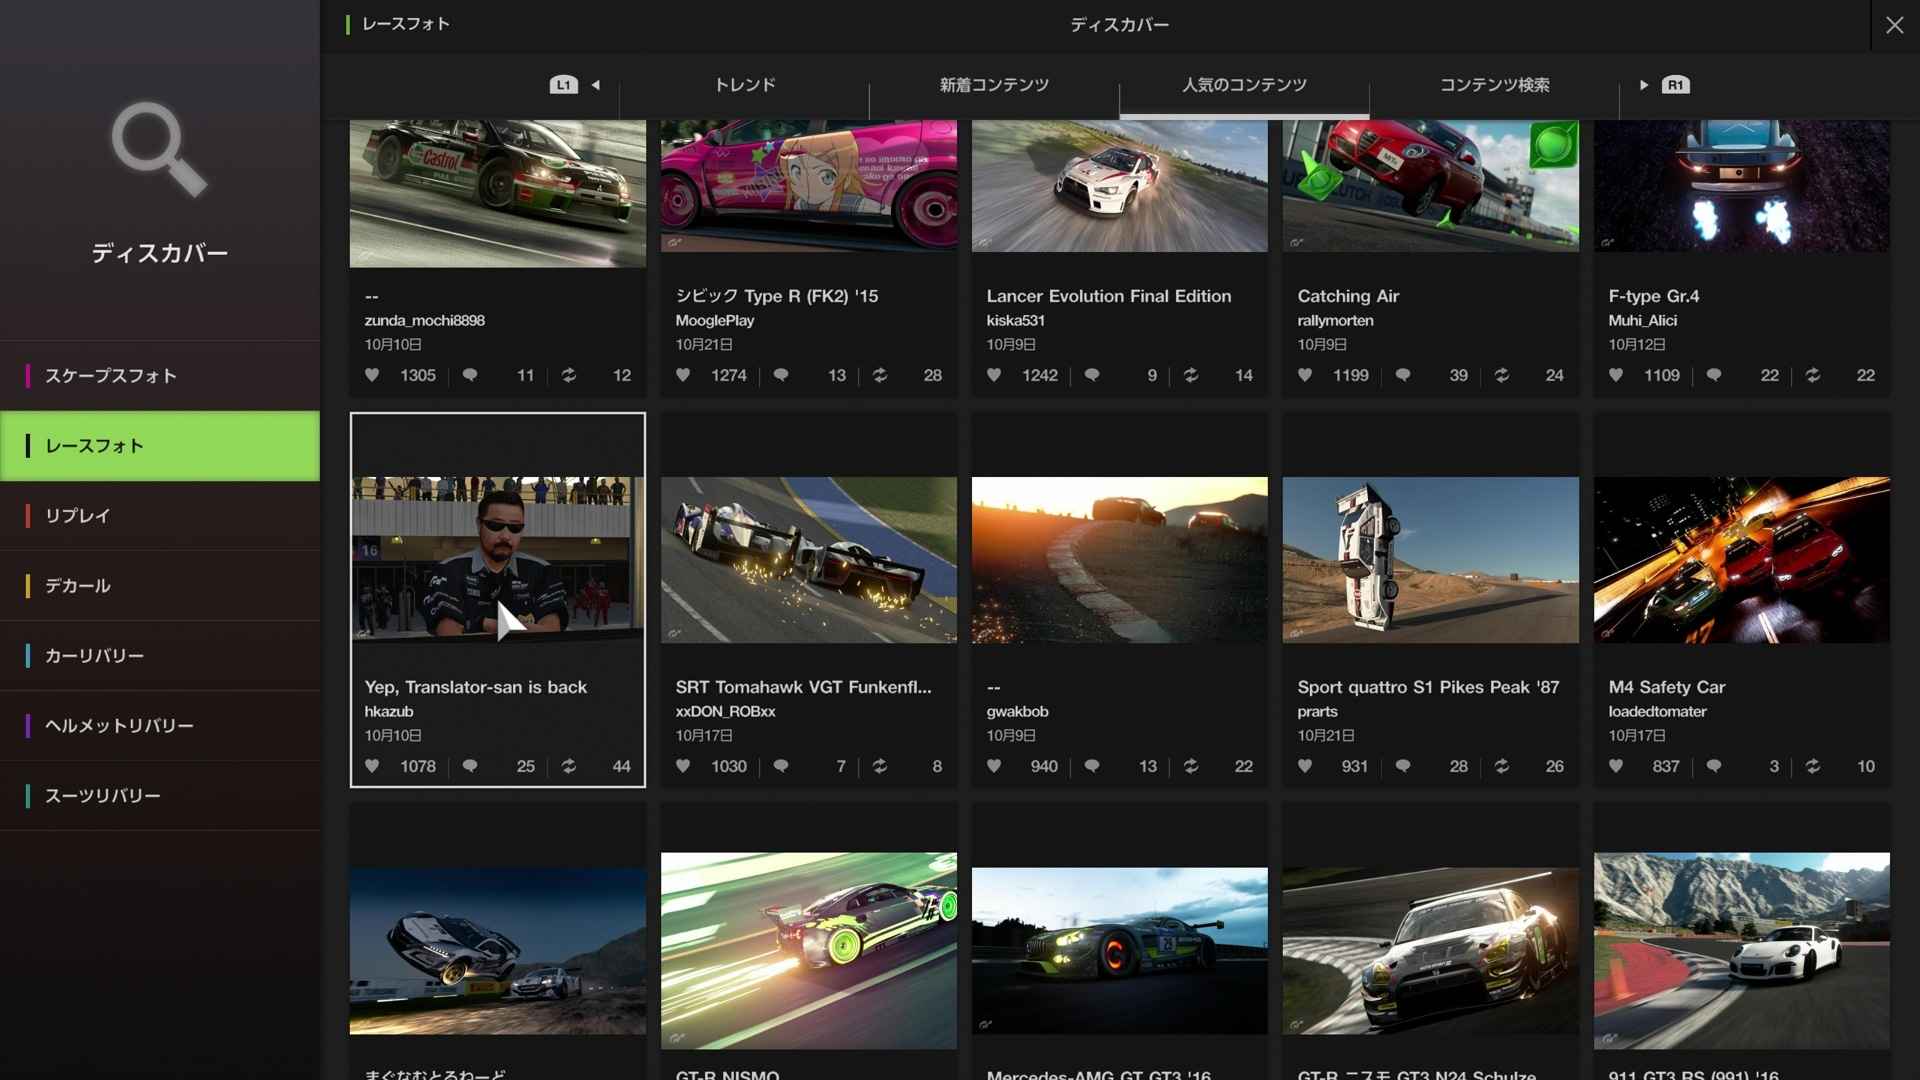
Task: Open comments on kiska531's photo card
Action: coord(1092,375)
